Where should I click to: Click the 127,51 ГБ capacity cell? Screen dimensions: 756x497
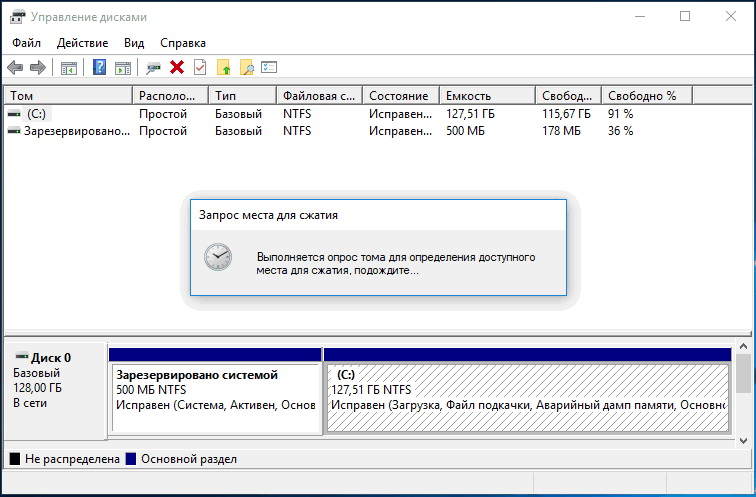tap(470, 114)
